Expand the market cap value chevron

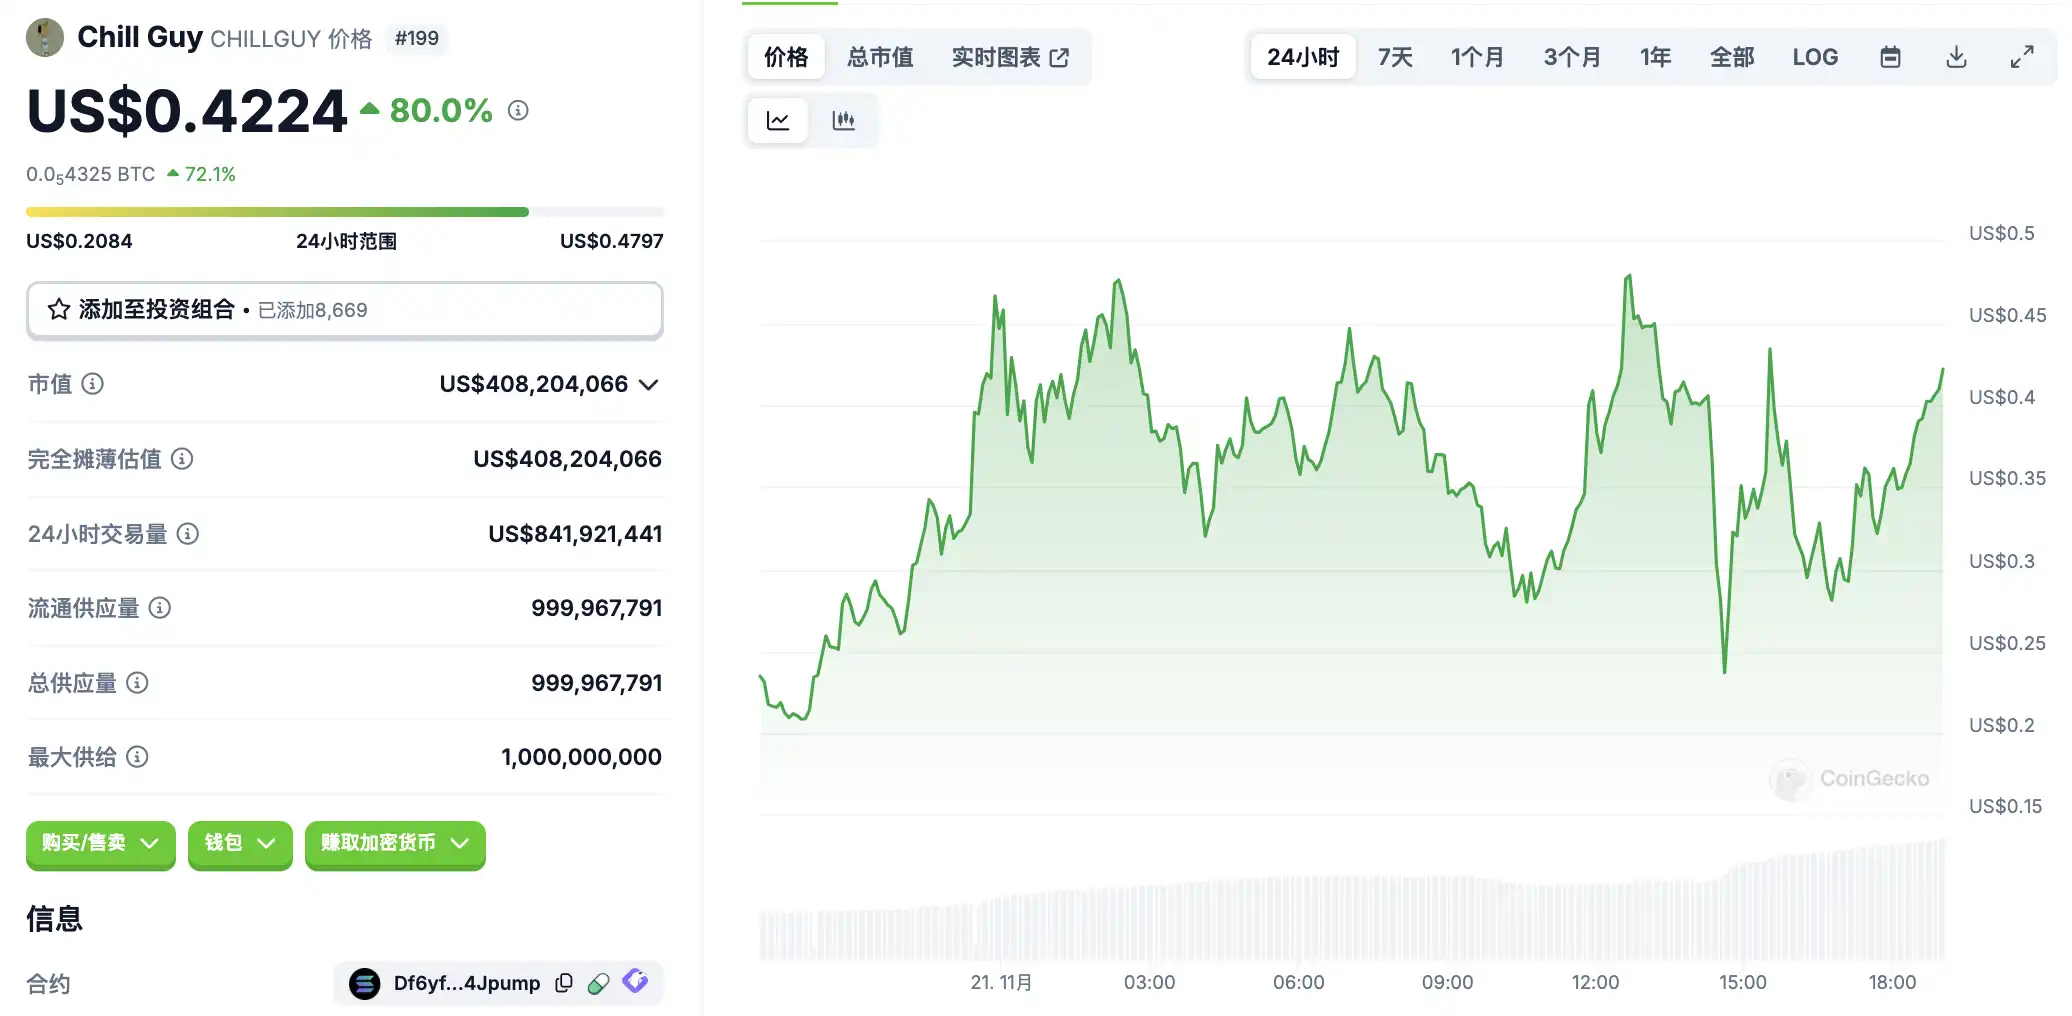pos(648,385)
